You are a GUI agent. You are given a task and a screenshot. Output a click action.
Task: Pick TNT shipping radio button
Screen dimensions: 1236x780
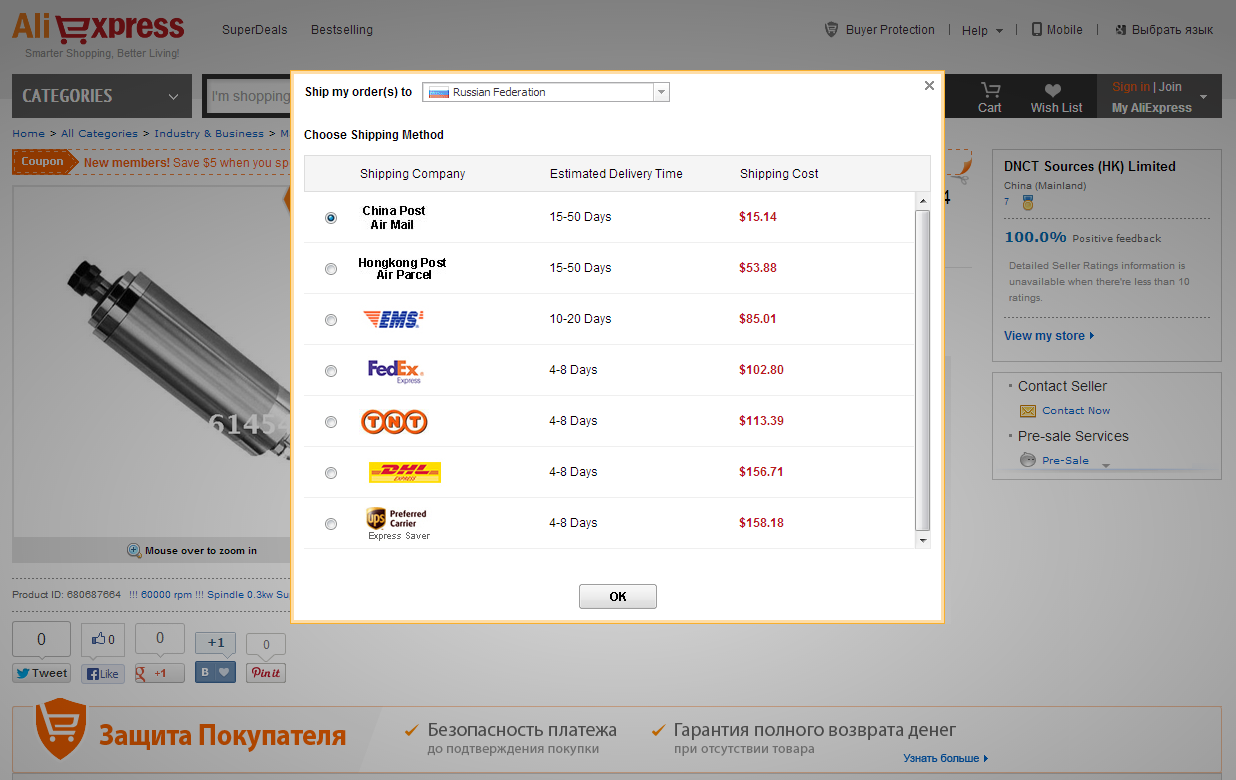pyautogui.click(x=331, y=422)
